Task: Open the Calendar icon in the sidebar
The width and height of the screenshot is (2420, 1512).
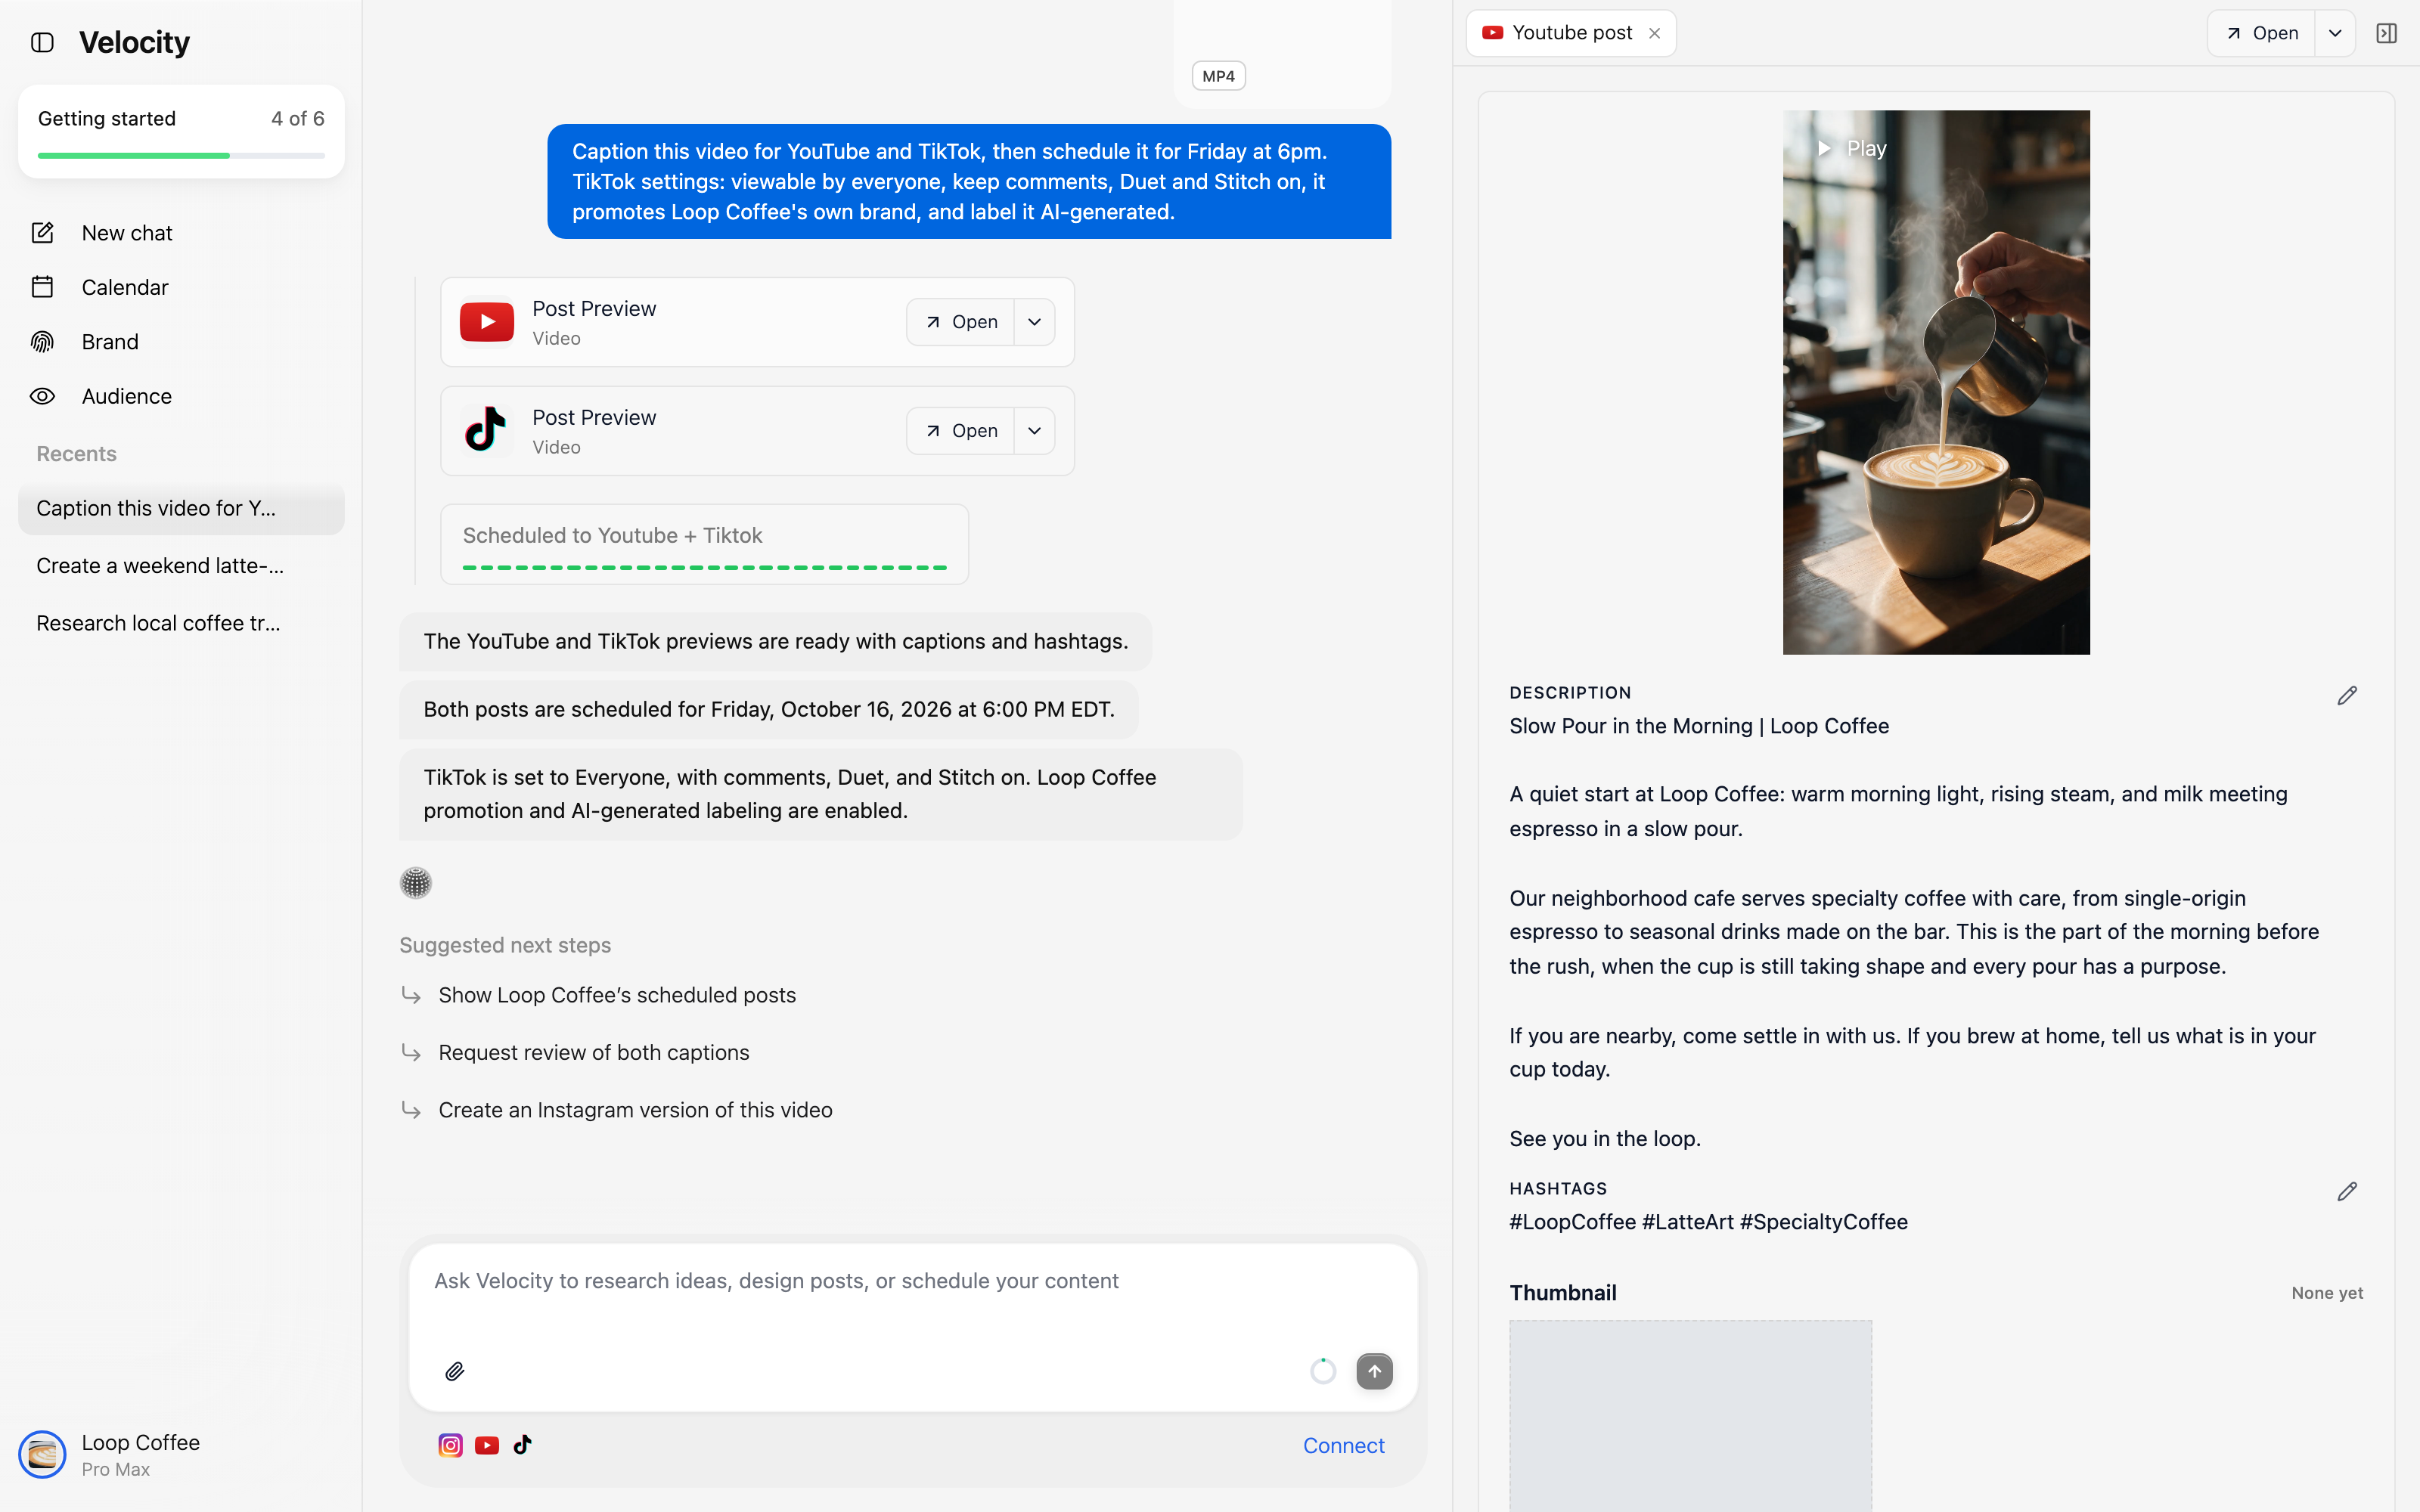Action: pyautogui.click(x=42, y=287)
